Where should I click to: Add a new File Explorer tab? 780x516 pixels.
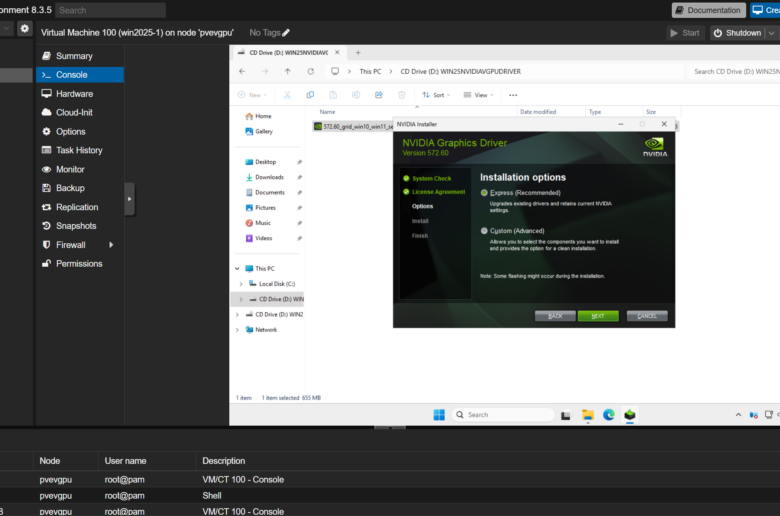[358, 52]
